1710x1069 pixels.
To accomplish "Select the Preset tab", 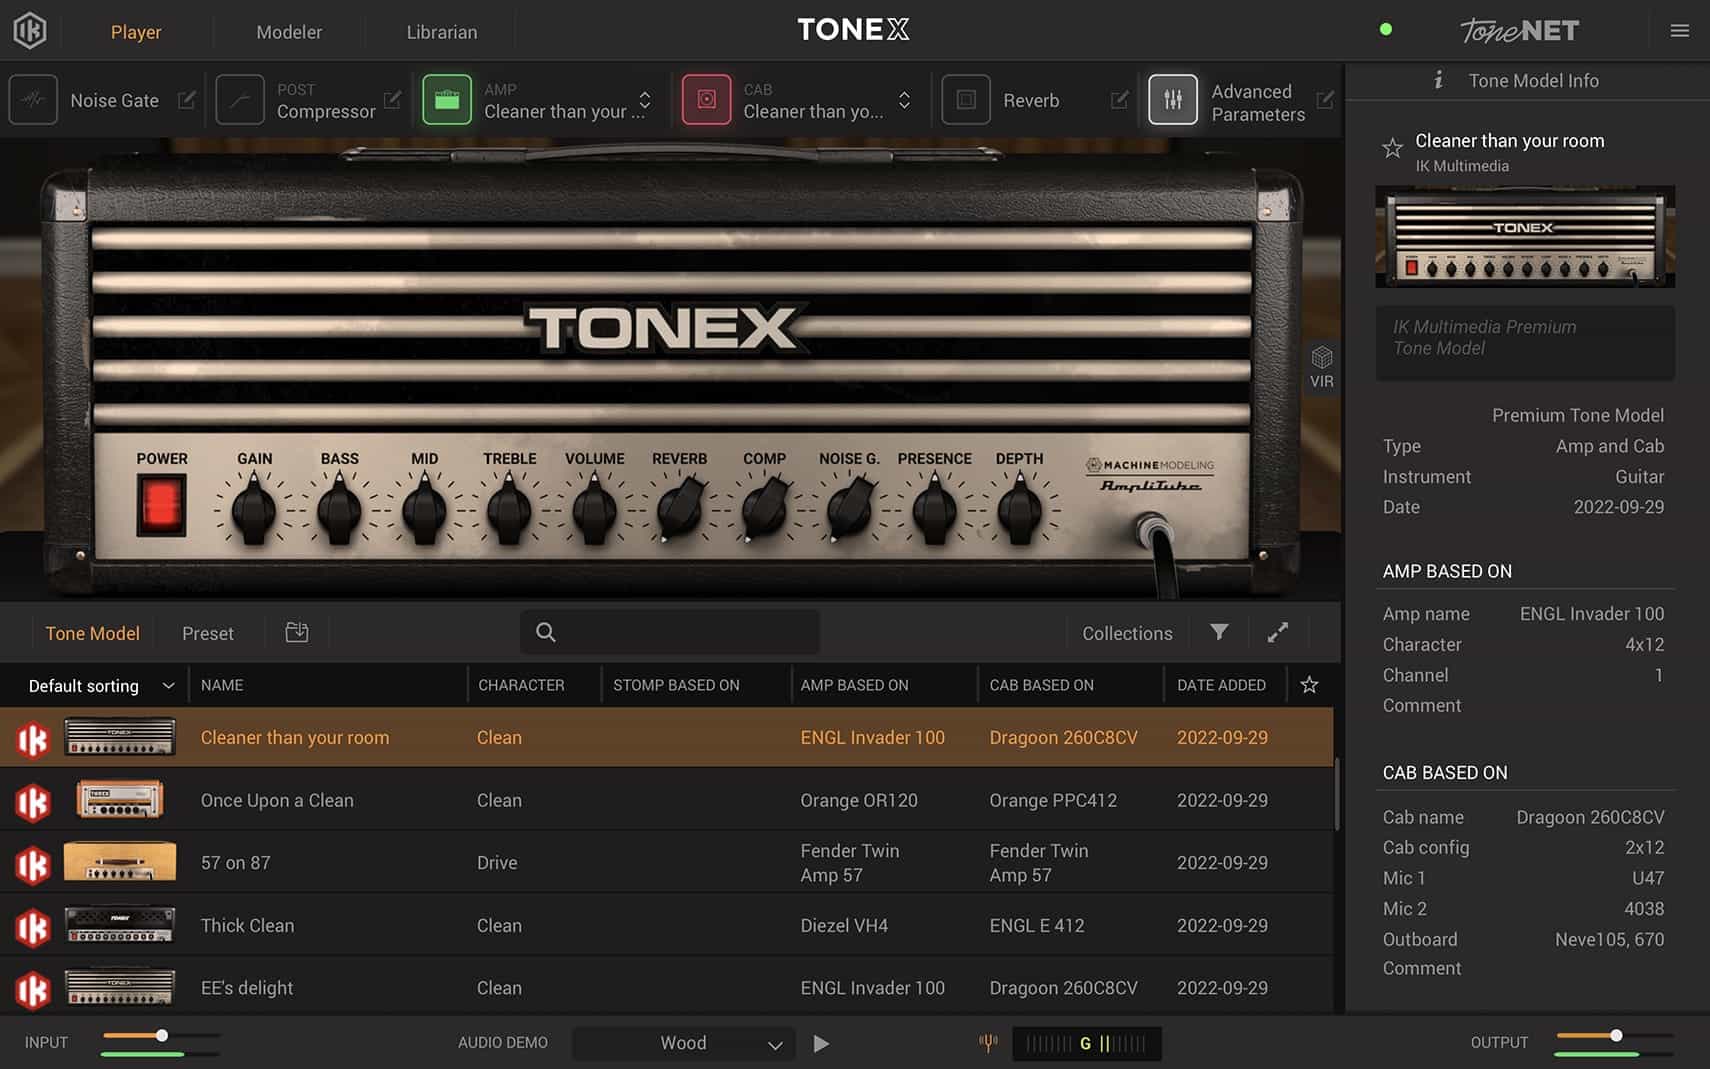I will pos(208,633).
